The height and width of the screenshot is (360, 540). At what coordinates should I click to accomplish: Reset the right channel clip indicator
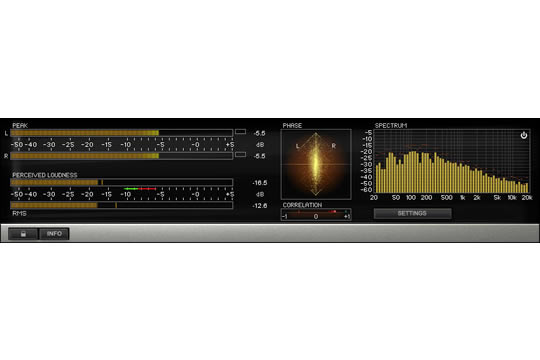(240, 154)
